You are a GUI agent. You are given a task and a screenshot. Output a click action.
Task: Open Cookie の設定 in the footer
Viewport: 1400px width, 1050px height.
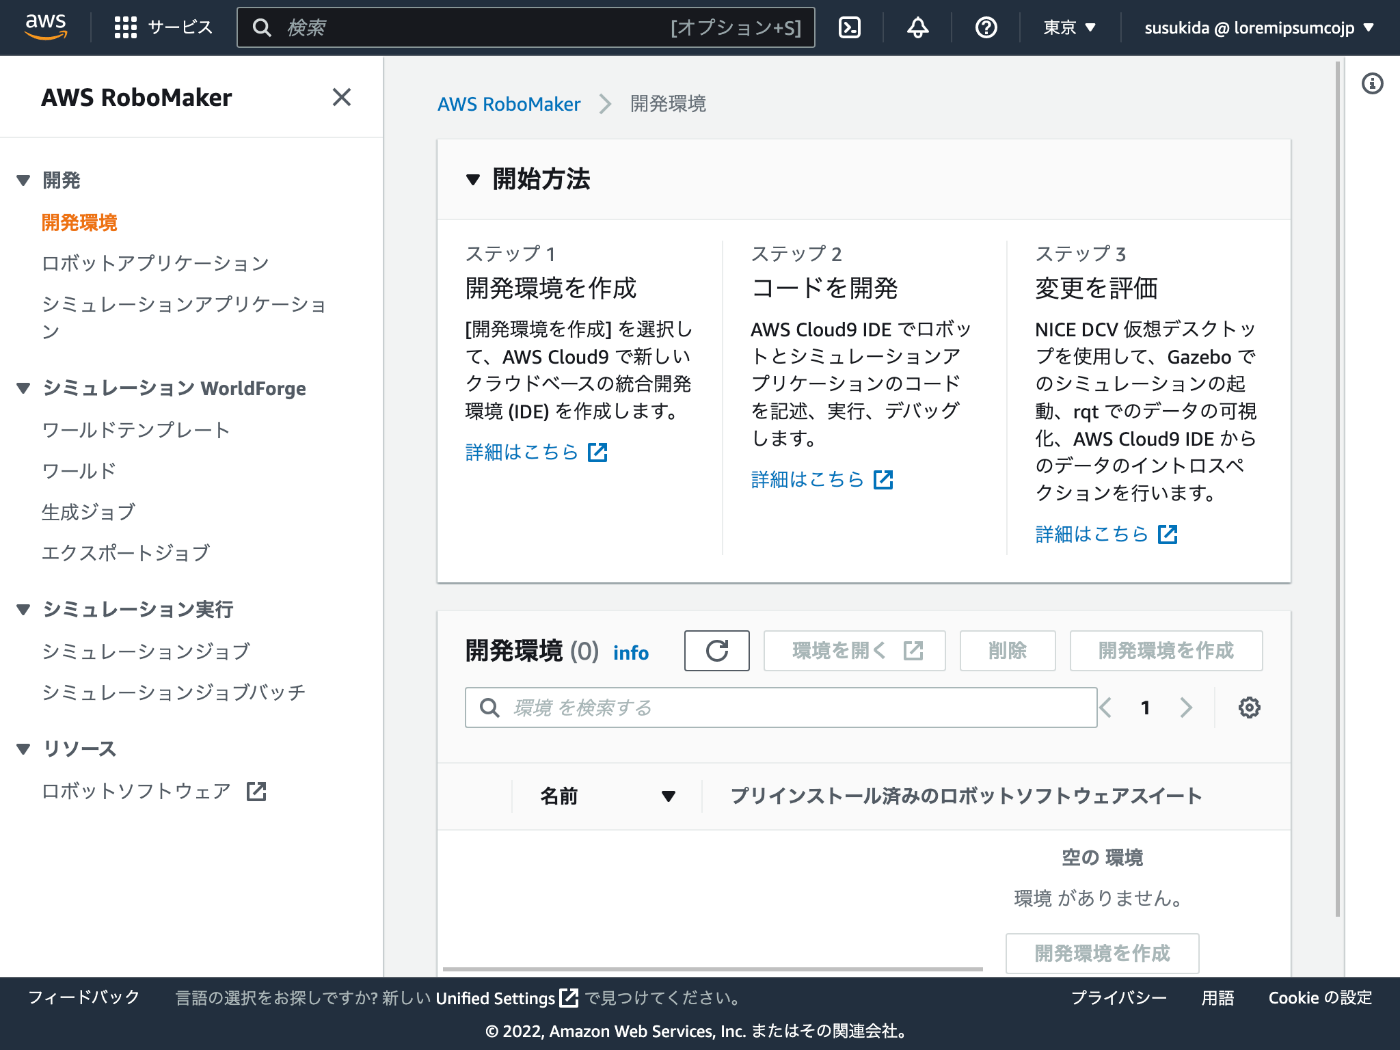(1320, 998)
